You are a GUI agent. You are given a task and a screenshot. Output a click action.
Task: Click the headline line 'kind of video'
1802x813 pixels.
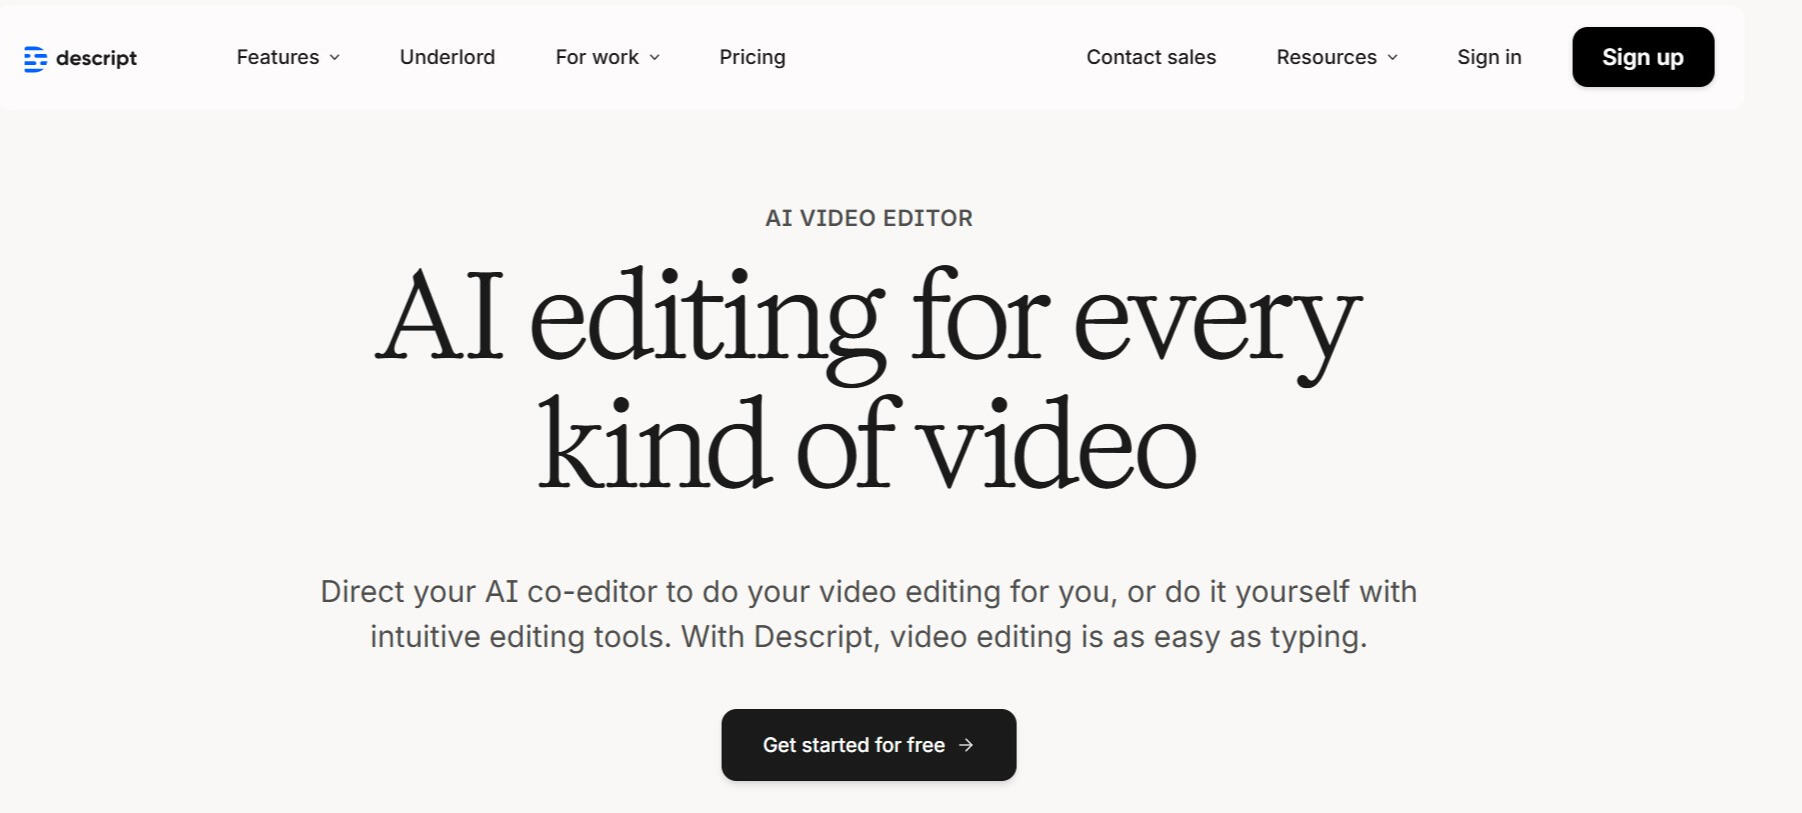pyautogui.click(x=868, y=445)
